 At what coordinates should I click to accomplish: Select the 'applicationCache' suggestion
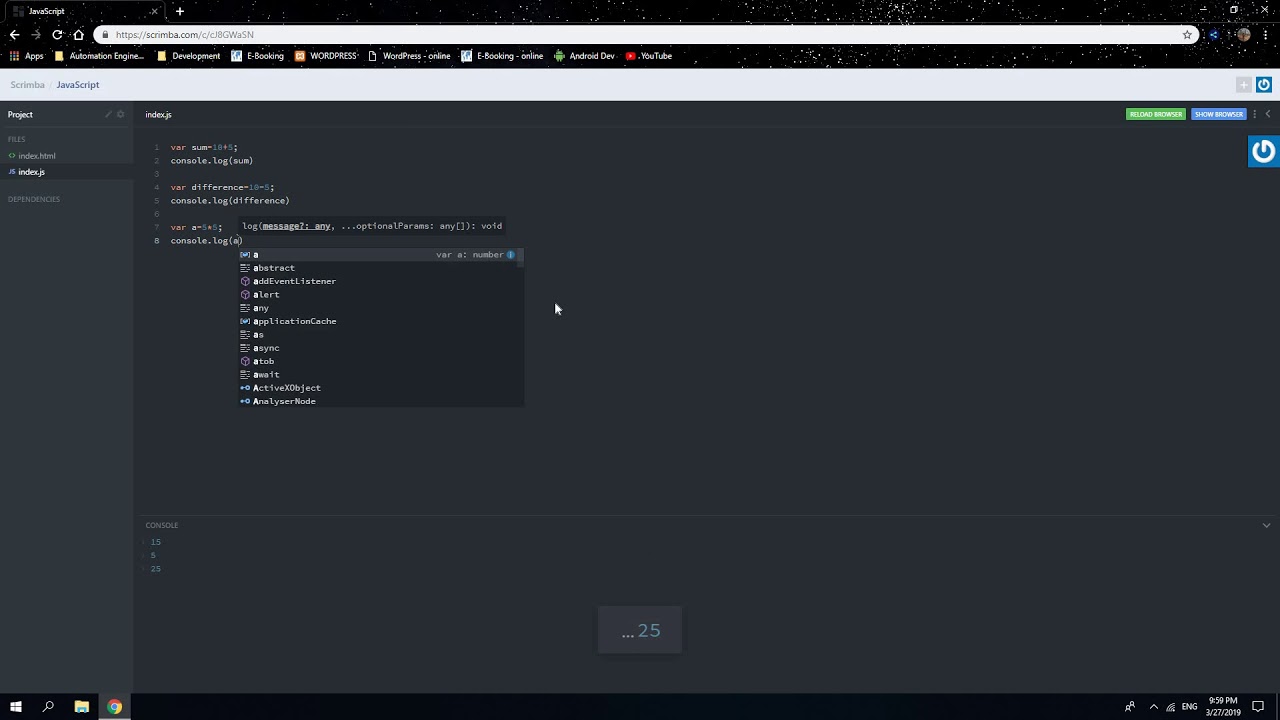[x=380, y=321]
